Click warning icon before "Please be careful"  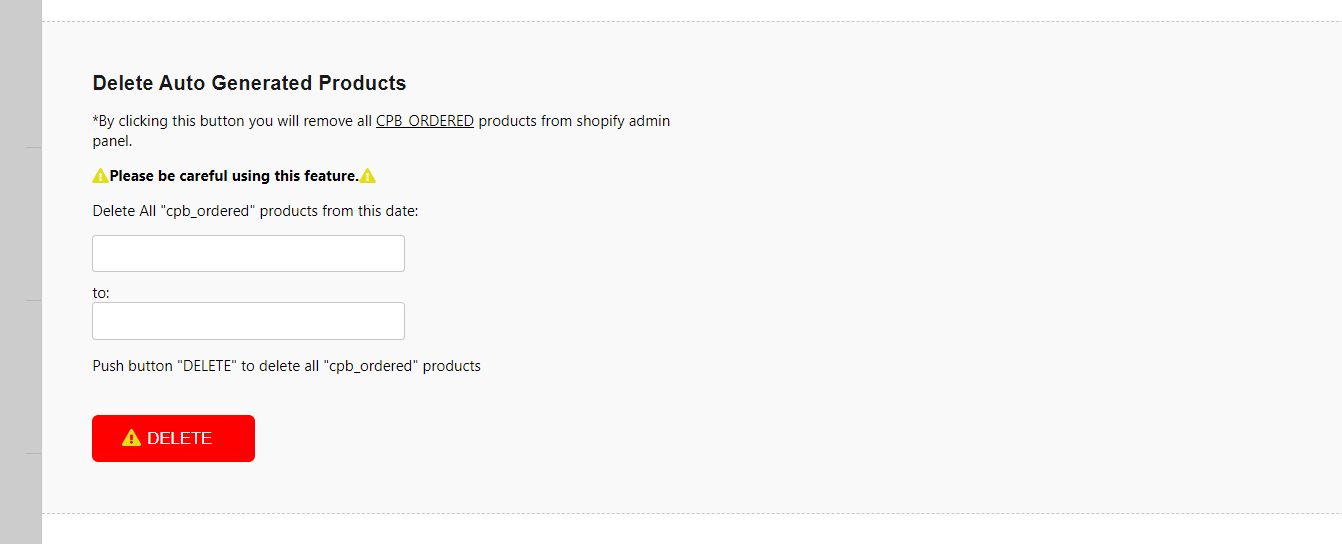100,176
